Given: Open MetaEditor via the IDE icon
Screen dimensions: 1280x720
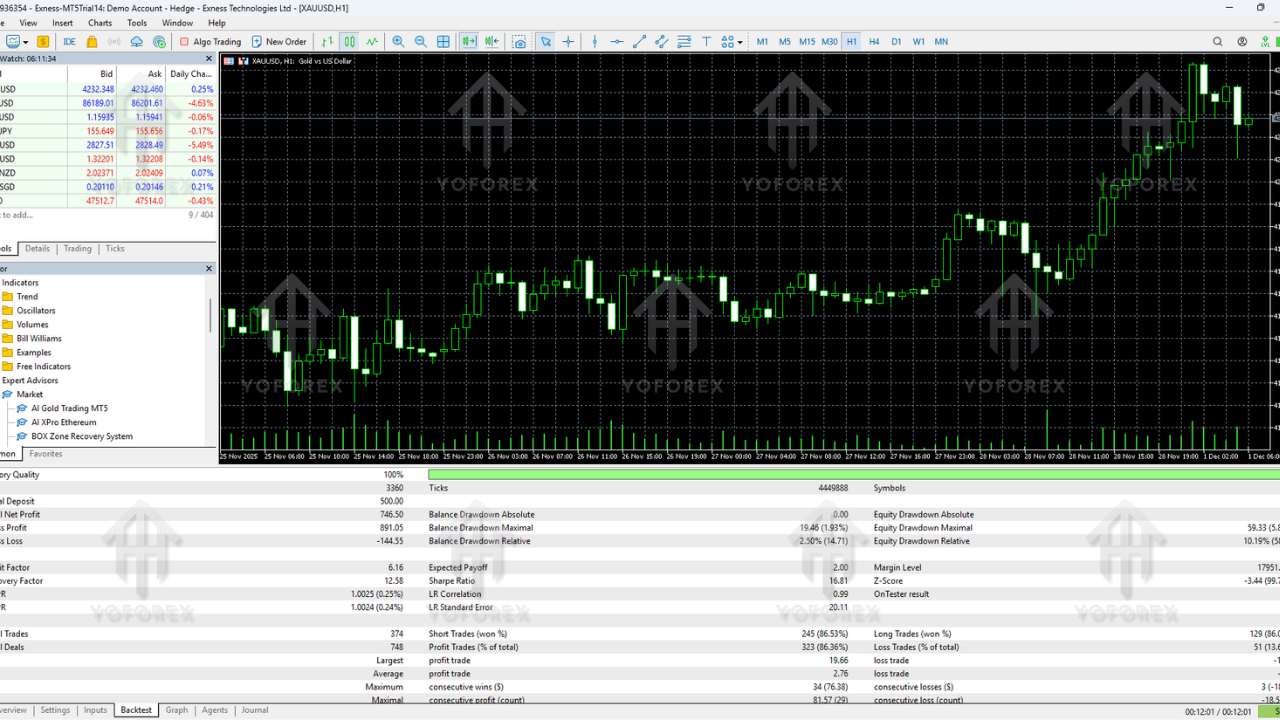Looking at the screenshot, I should click(69, 42).
